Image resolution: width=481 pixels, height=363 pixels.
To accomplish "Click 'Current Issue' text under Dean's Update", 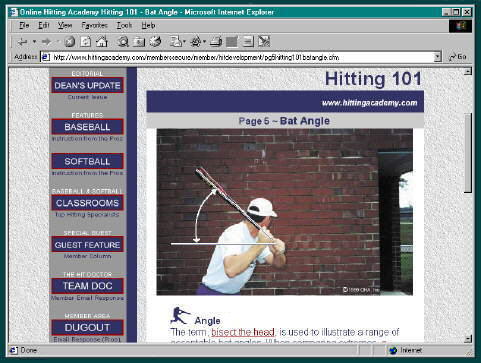I will (87, 97).
